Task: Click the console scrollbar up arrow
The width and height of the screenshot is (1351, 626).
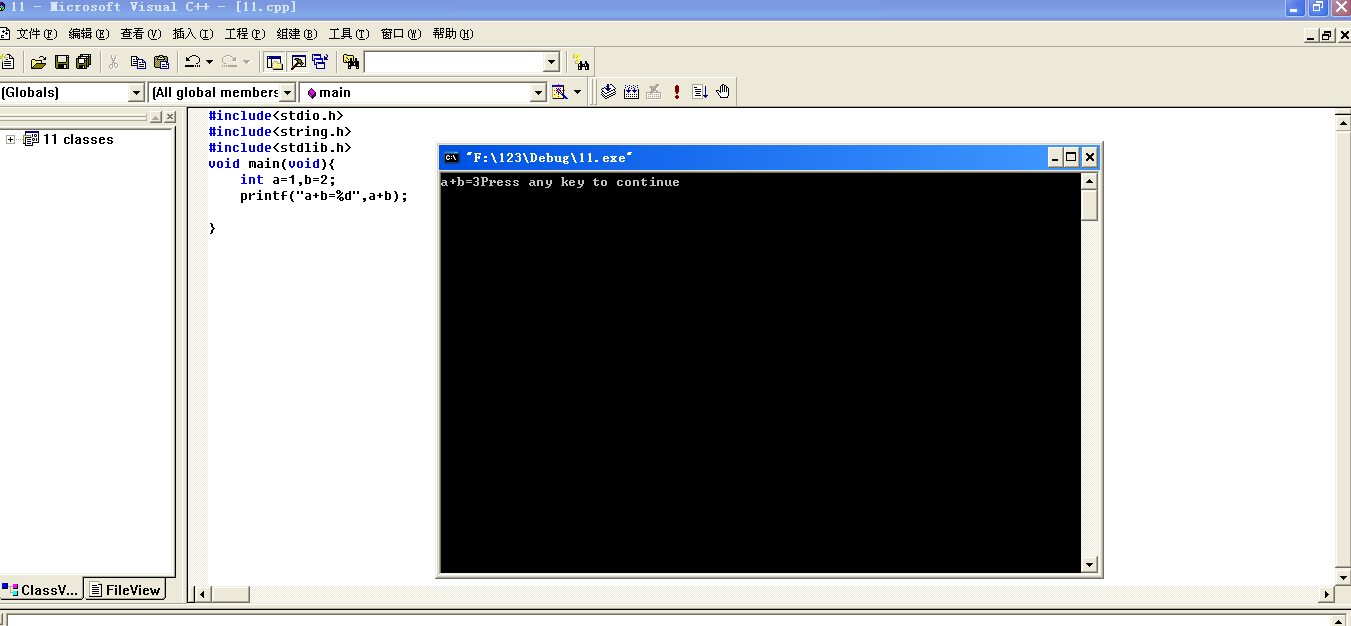Action: [x=1090, y=181]
